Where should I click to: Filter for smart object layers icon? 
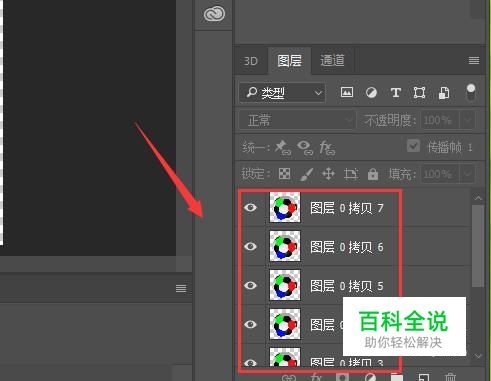click(444, 93)
